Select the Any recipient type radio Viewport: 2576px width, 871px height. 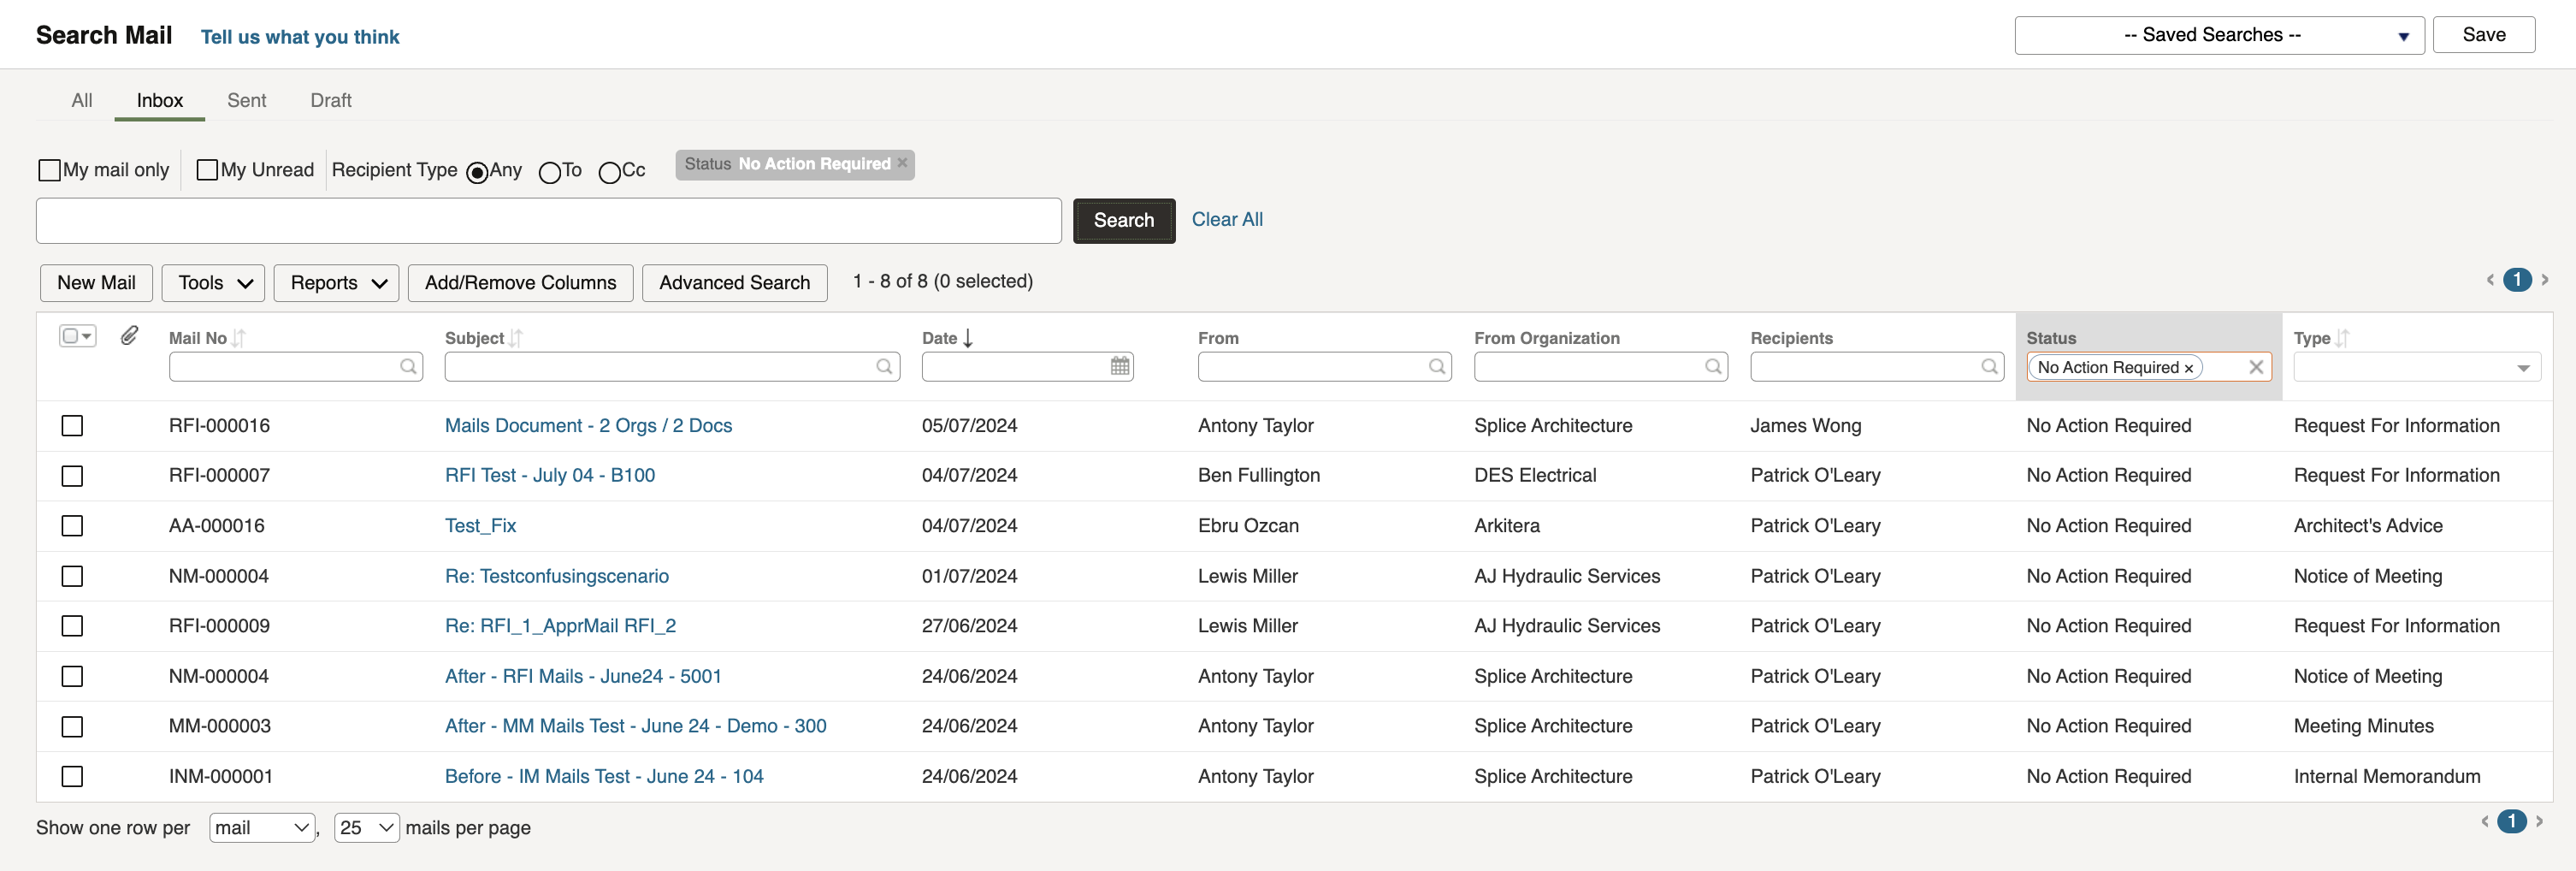coord(477,173)
